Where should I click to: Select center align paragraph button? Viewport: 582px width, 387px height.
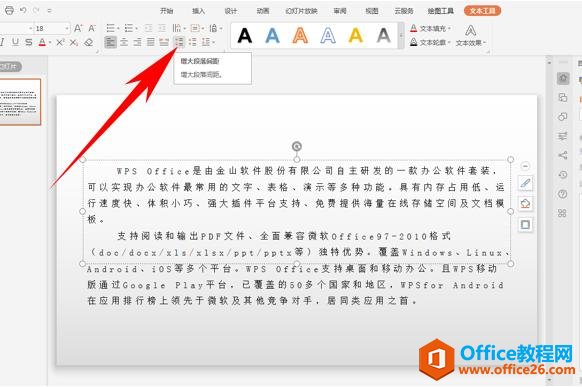click(x=124, y=42)
